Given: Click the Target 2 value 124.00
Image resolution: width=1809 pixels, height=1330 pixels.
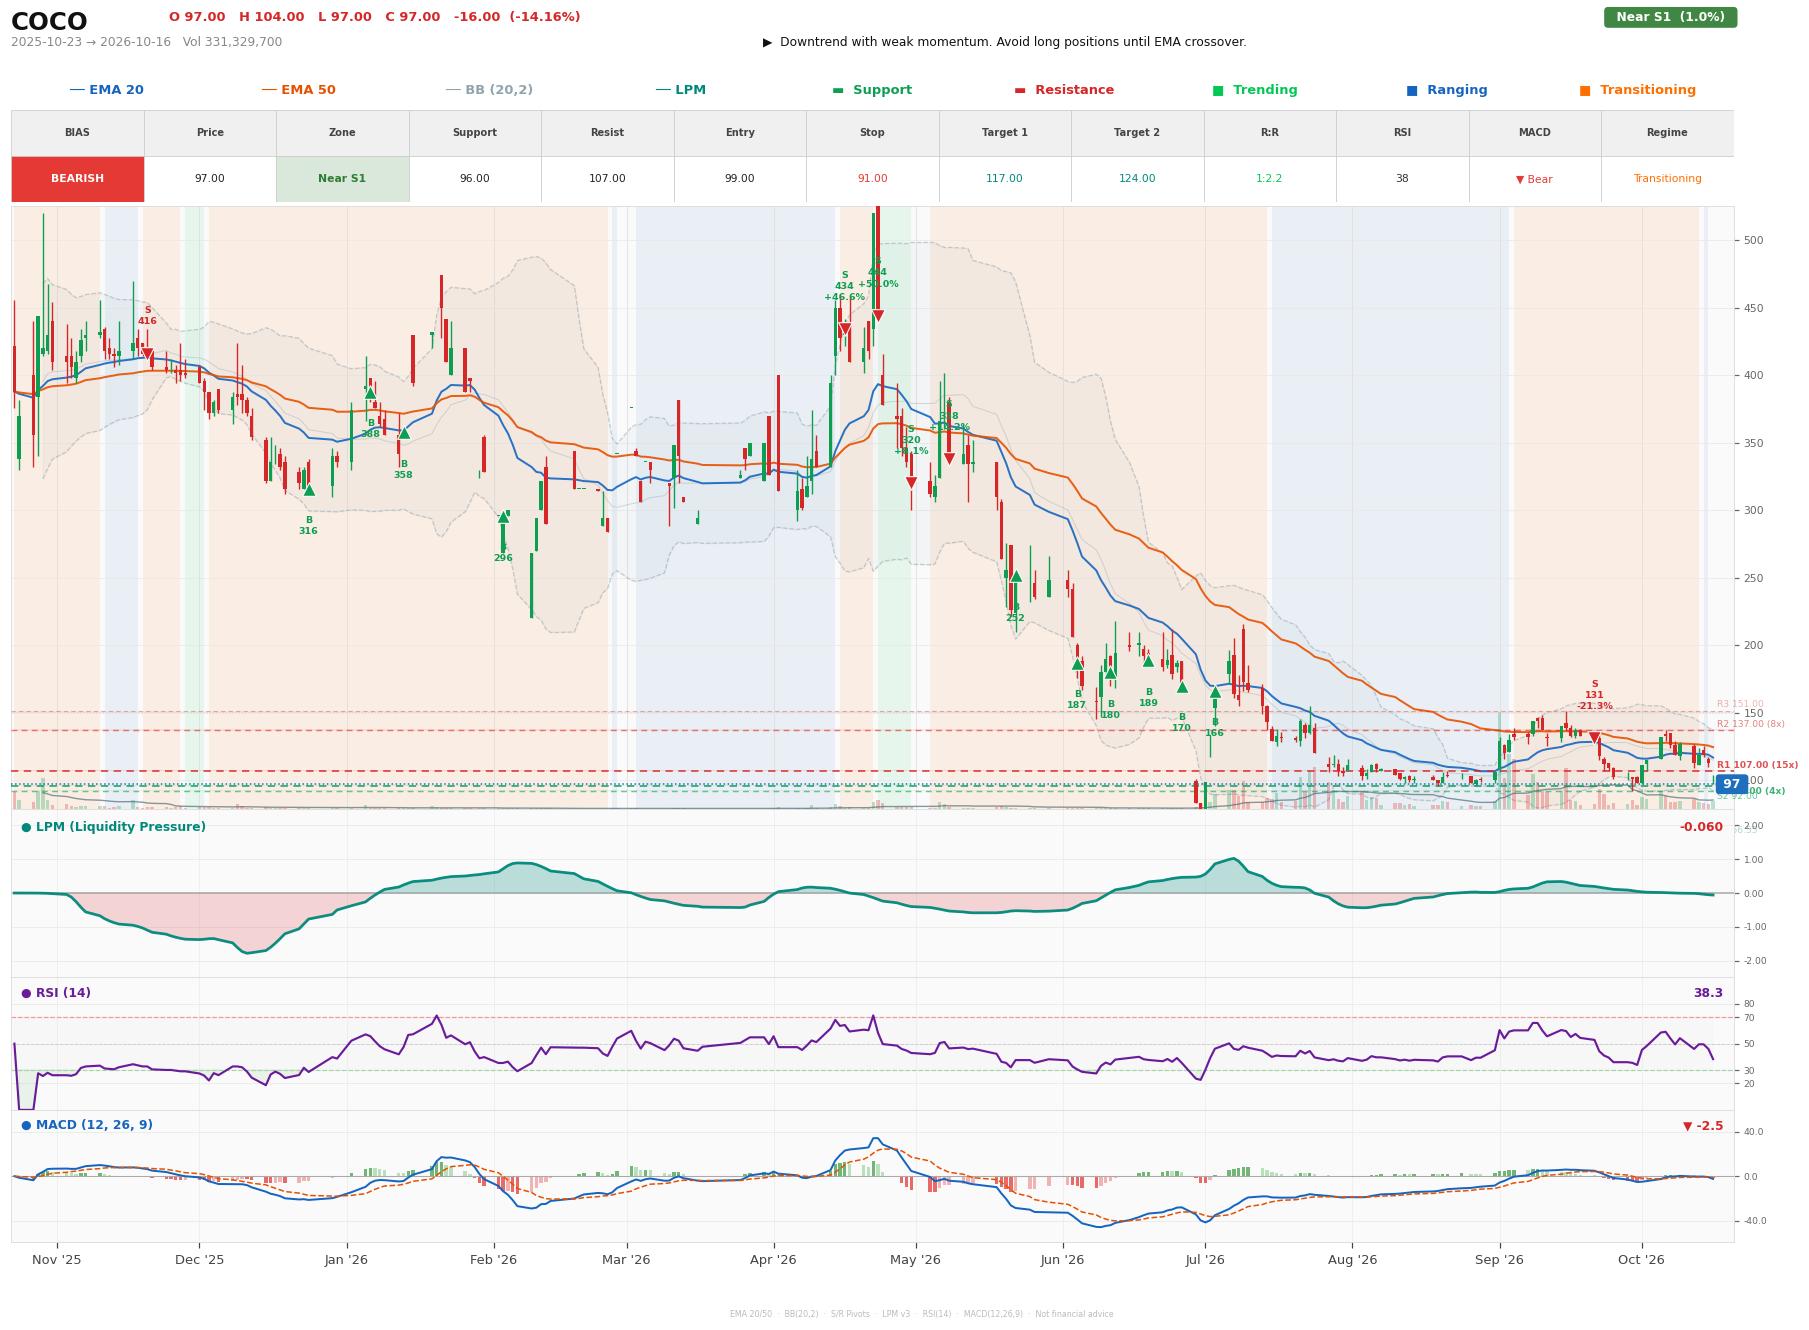Looking at the screenshot, I should 1137,179.
